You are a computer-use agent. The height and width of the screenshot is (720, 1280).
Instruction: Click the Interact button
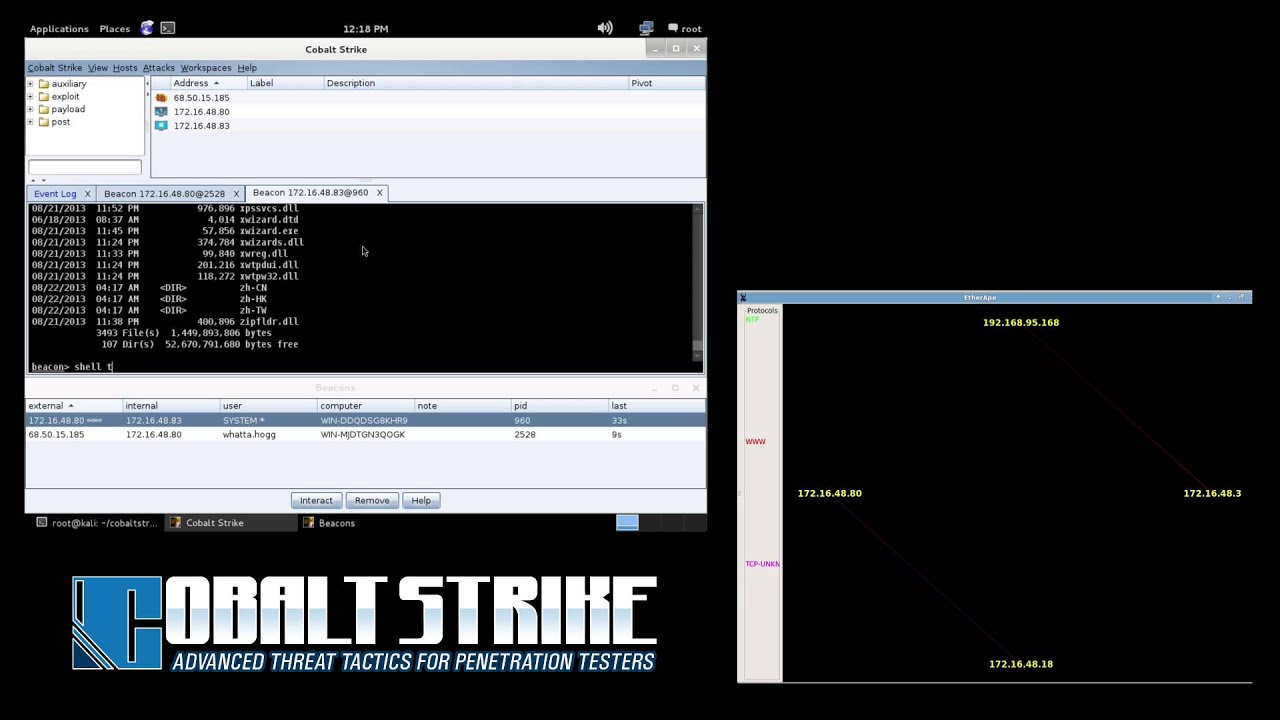(x=316, y=500)
